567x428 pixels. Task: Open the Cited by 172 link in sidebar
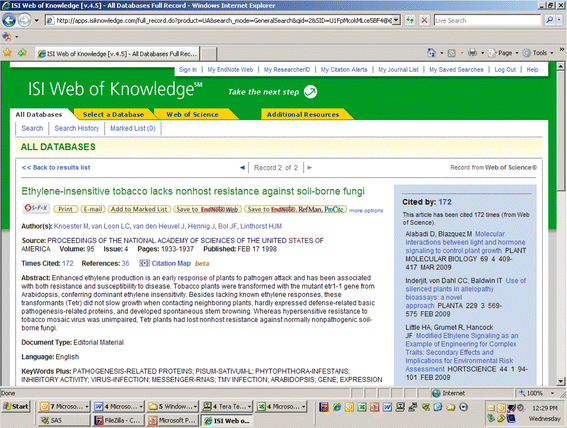tap(445, 202)
